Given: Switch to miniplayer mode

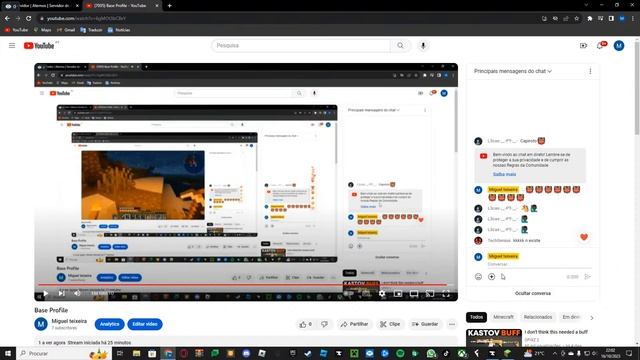Looking at the screenshot, I should (x=398, y=293).
